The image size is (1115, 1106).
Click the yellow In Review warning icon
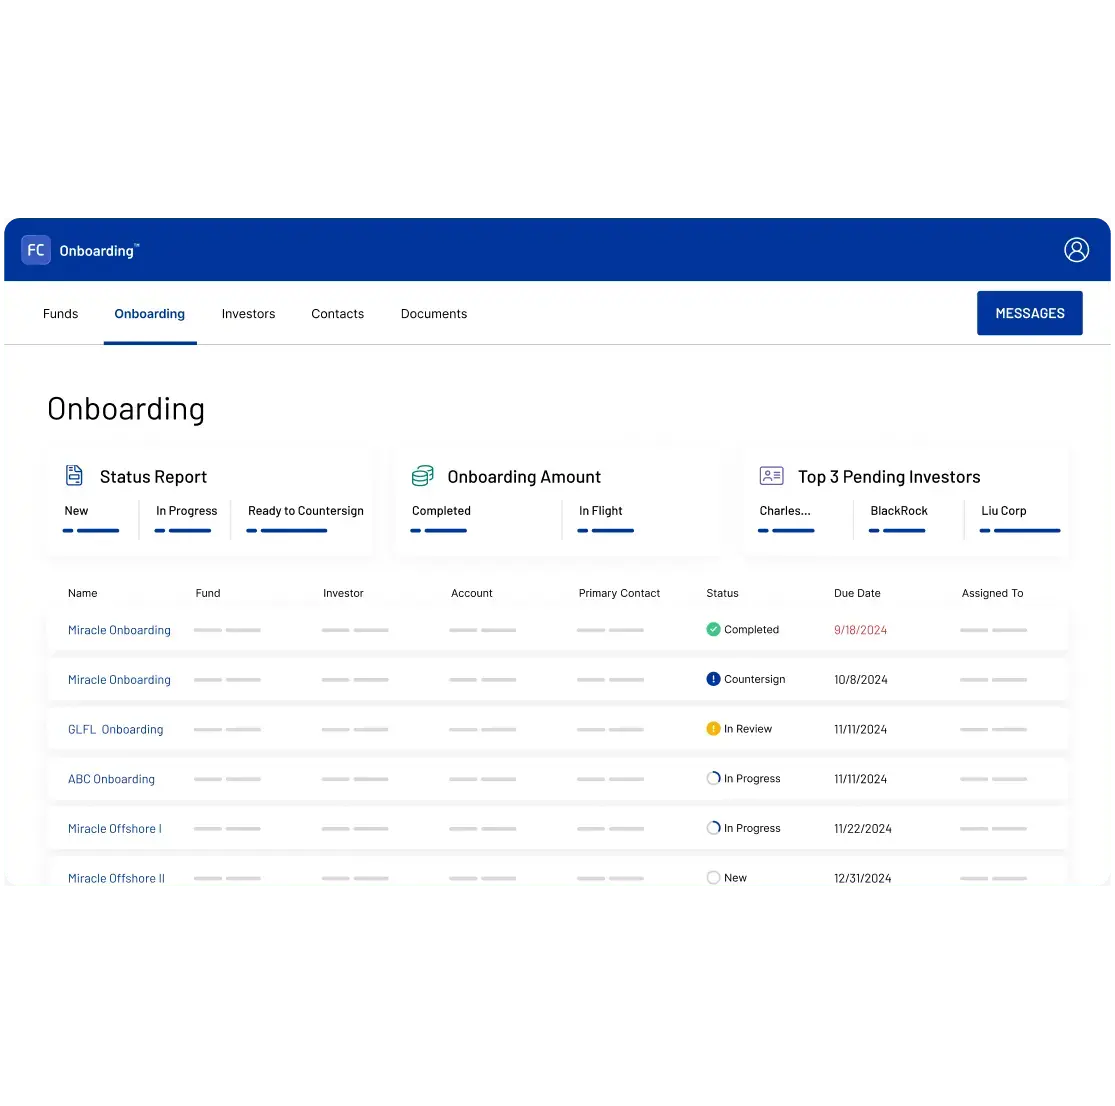click(x=713, y=729)
